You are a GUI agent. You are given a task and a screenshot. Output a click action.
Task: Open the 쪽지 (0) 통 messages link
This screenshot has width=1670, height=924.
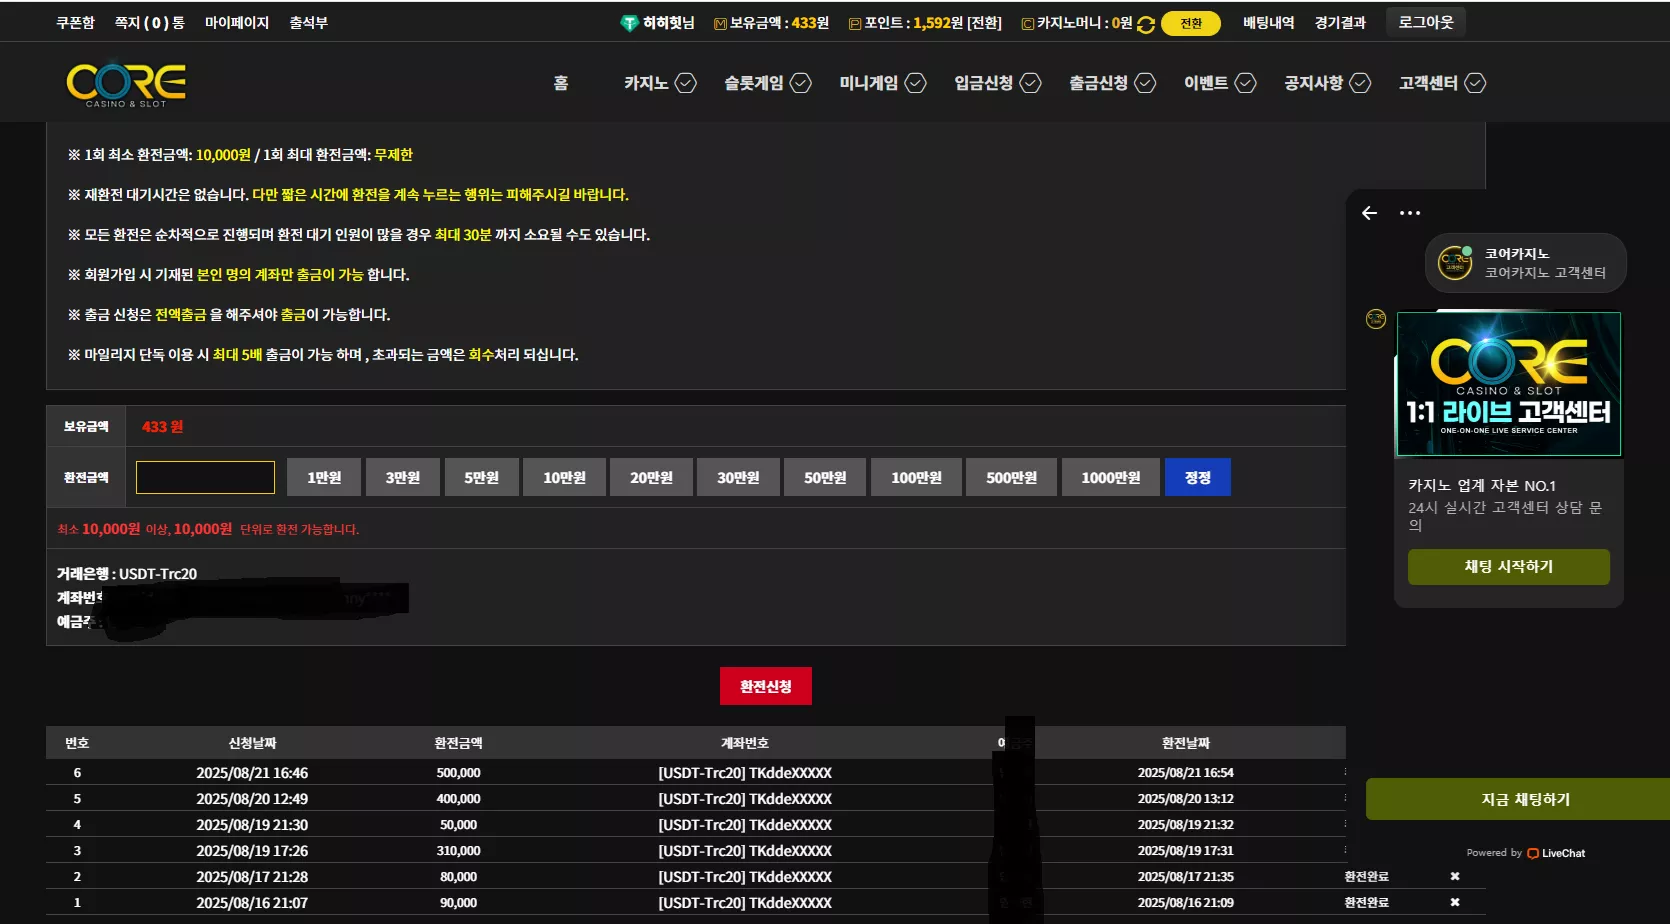[x=150, y=23]
